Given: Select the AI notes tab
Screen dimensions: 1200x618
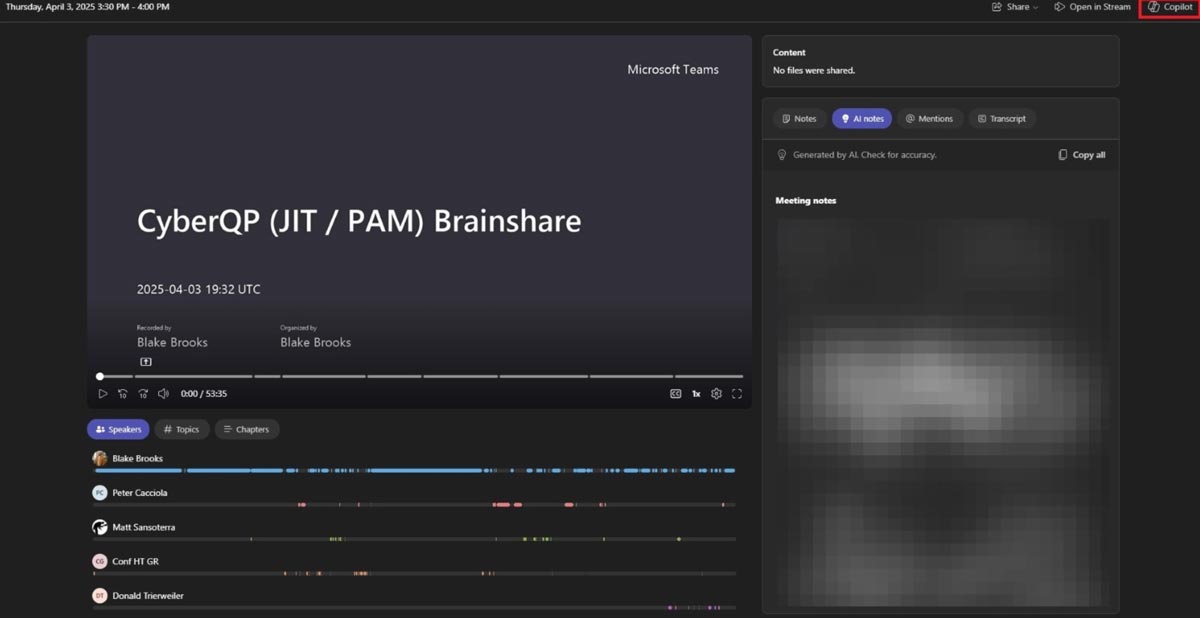Looking at the screenshot, I should click(861, 118).
